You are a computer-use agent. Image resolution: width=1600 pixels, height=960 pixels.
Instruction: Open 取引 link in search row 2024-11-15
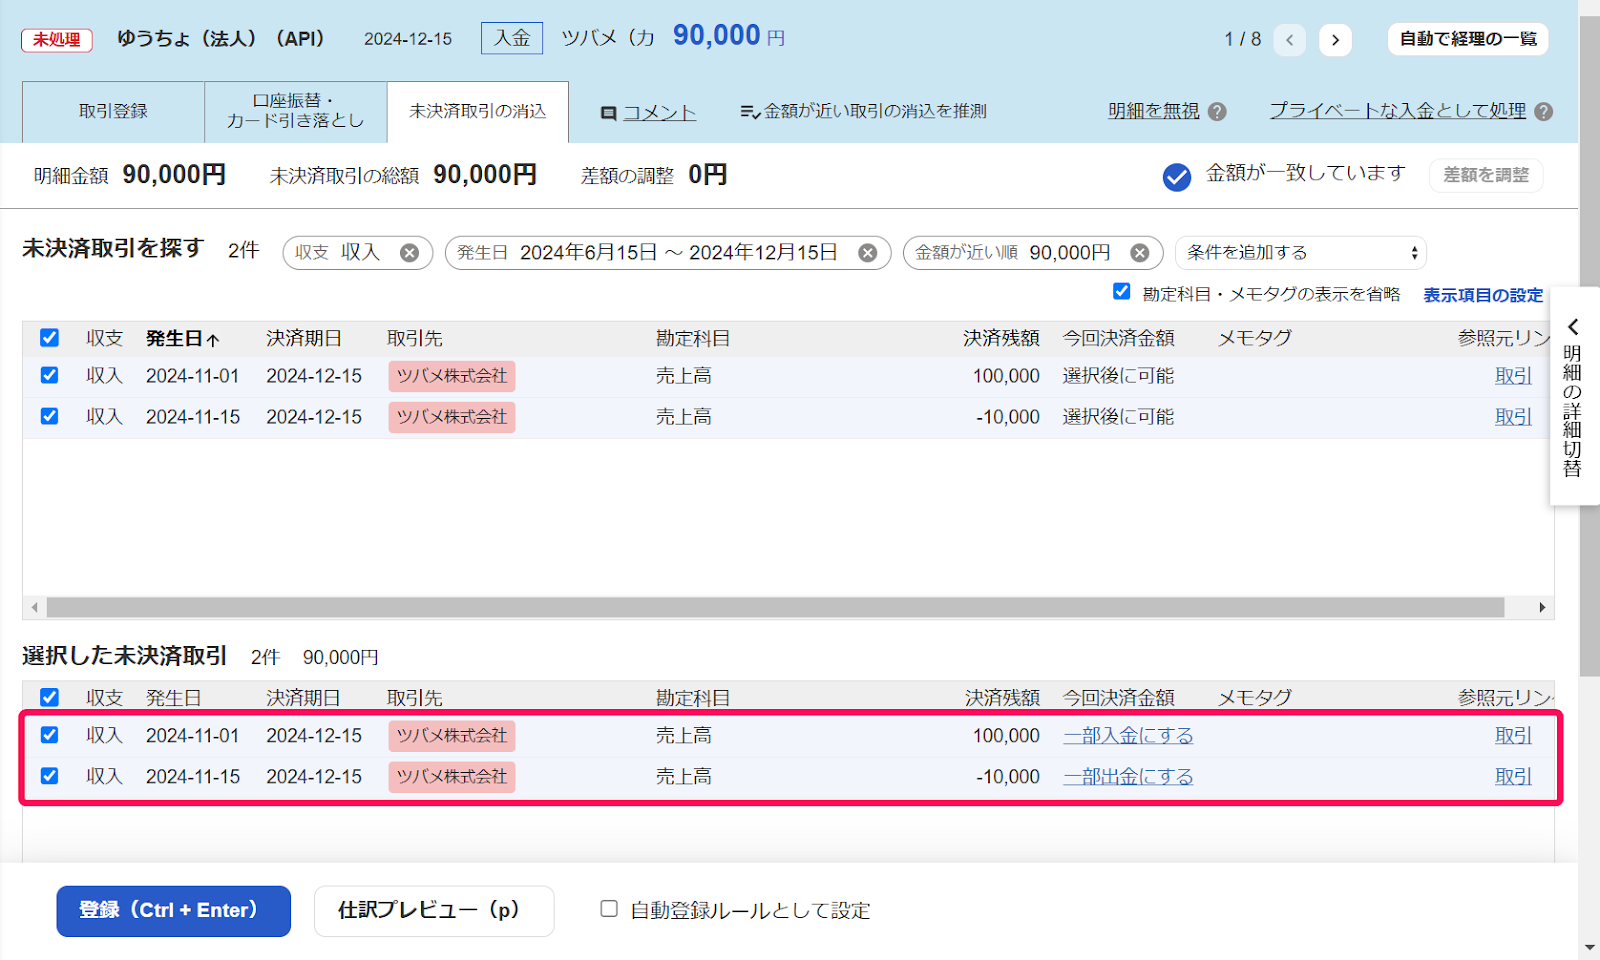point(1513,417)
